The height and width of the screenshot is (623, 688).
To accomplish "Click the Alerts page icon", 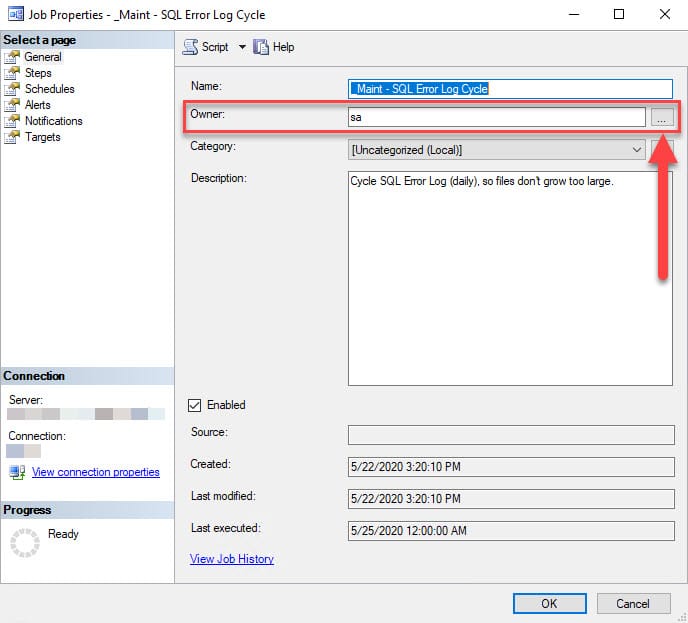I will click(x=12, y=105).
